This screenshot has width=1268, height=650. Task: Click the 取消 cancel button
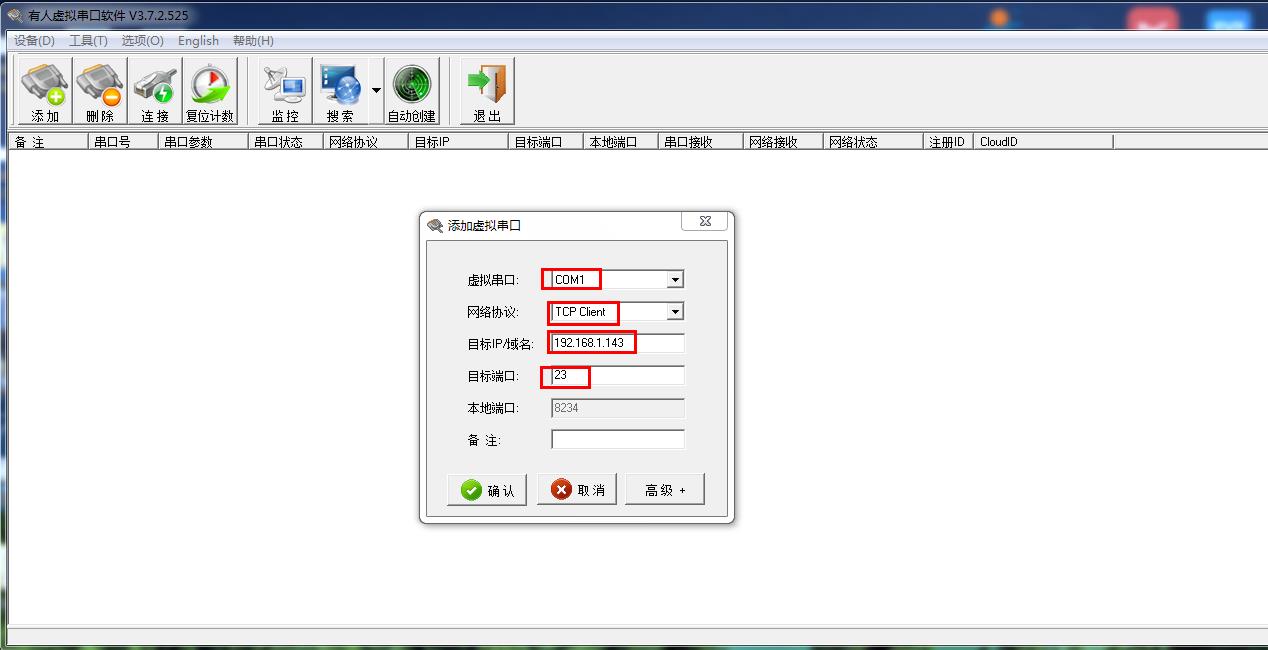(x=577, y=490)
